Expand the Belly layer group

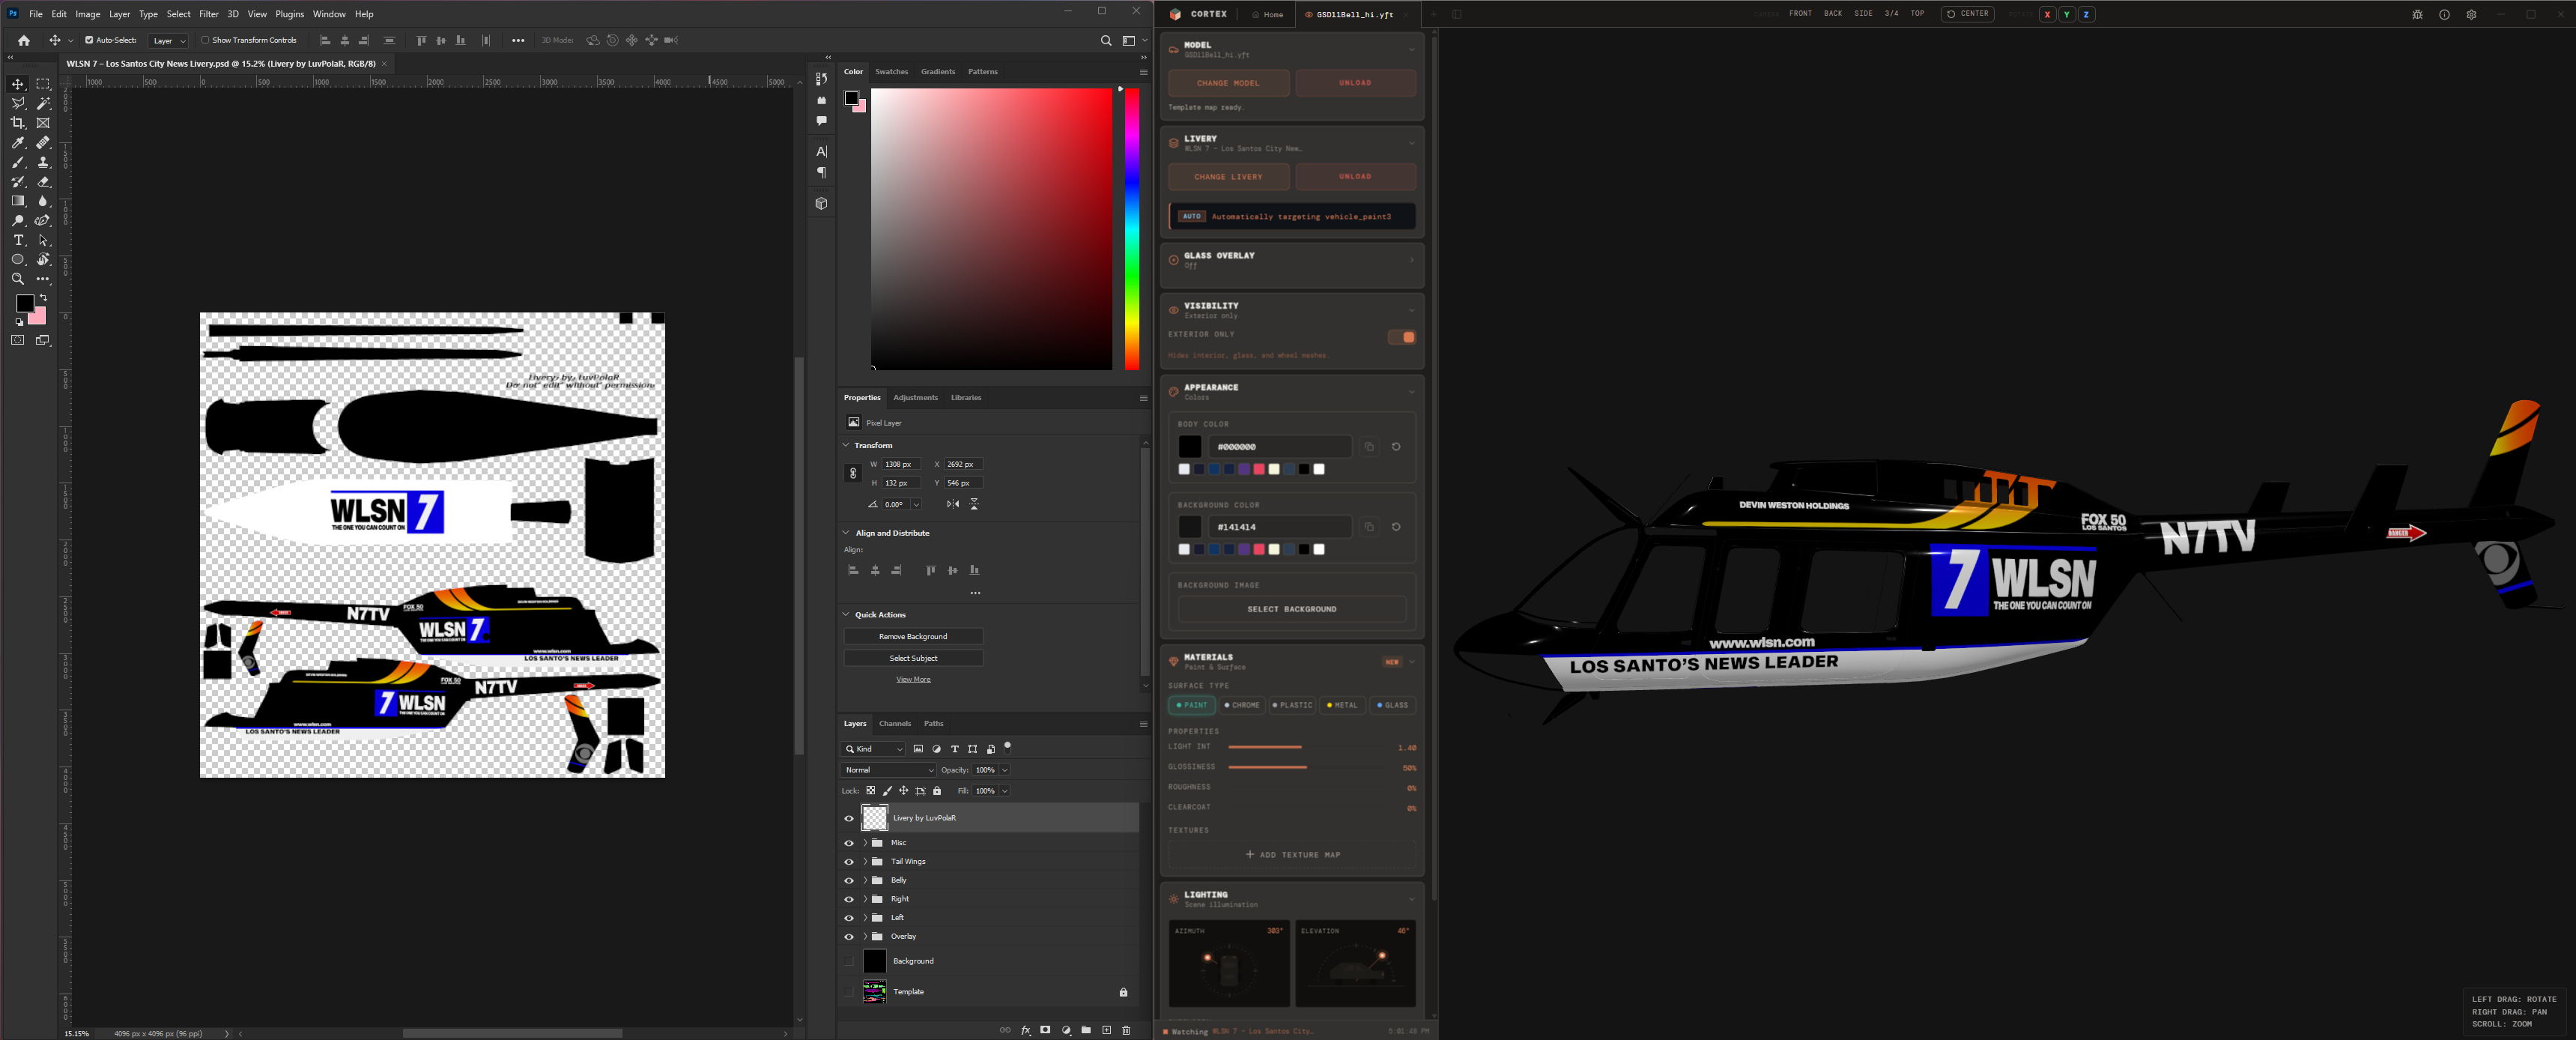tap(865, 881)
